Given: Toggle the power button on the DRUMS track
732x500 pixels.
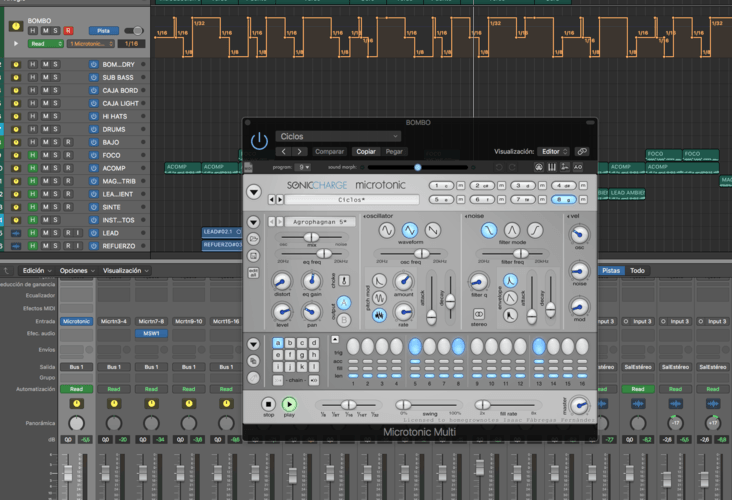Looking at the screenshot, I should click(93, 129).
